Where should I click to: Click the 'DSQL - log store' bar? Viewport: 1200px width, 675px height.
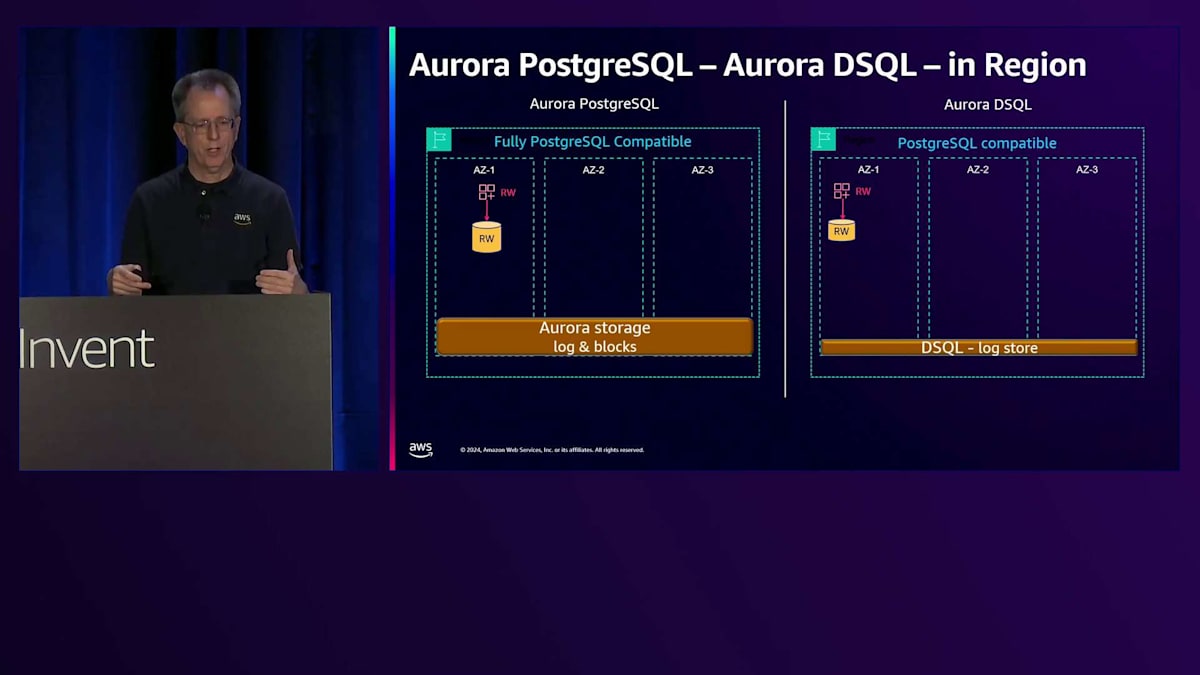pos(979,348)
